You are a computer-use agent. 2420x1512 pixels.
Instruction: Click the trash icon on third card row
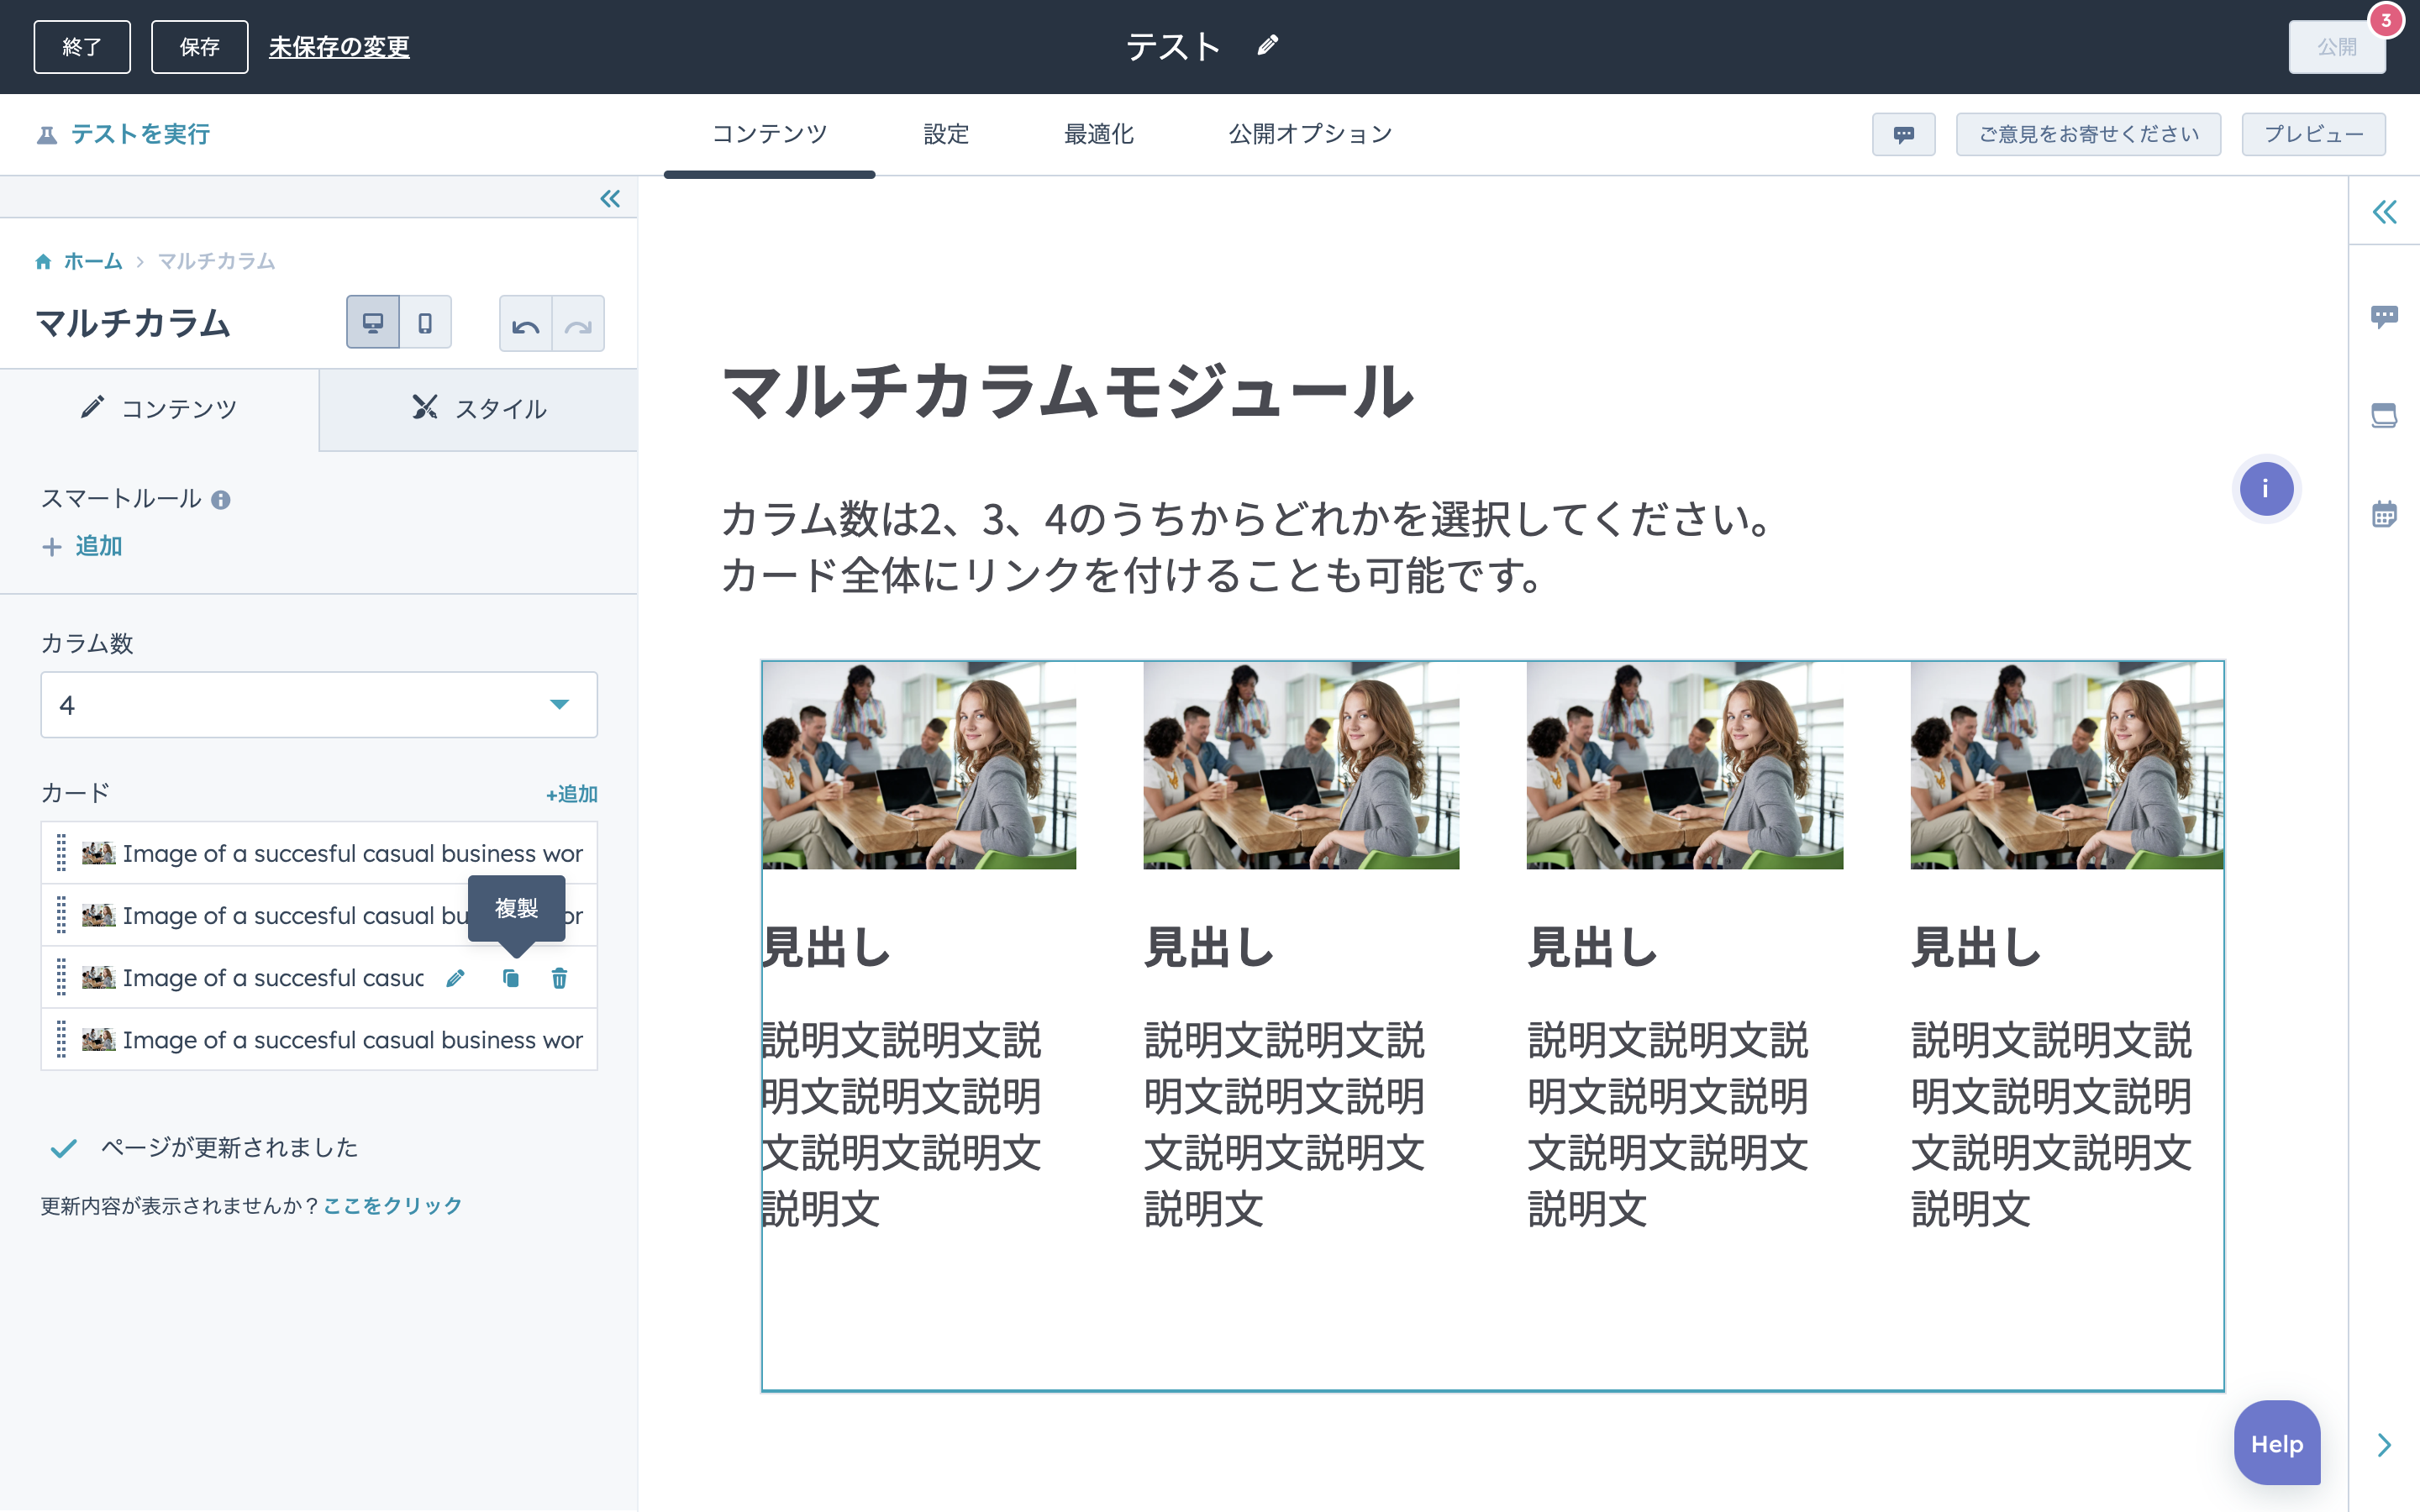tap(559, 978)
